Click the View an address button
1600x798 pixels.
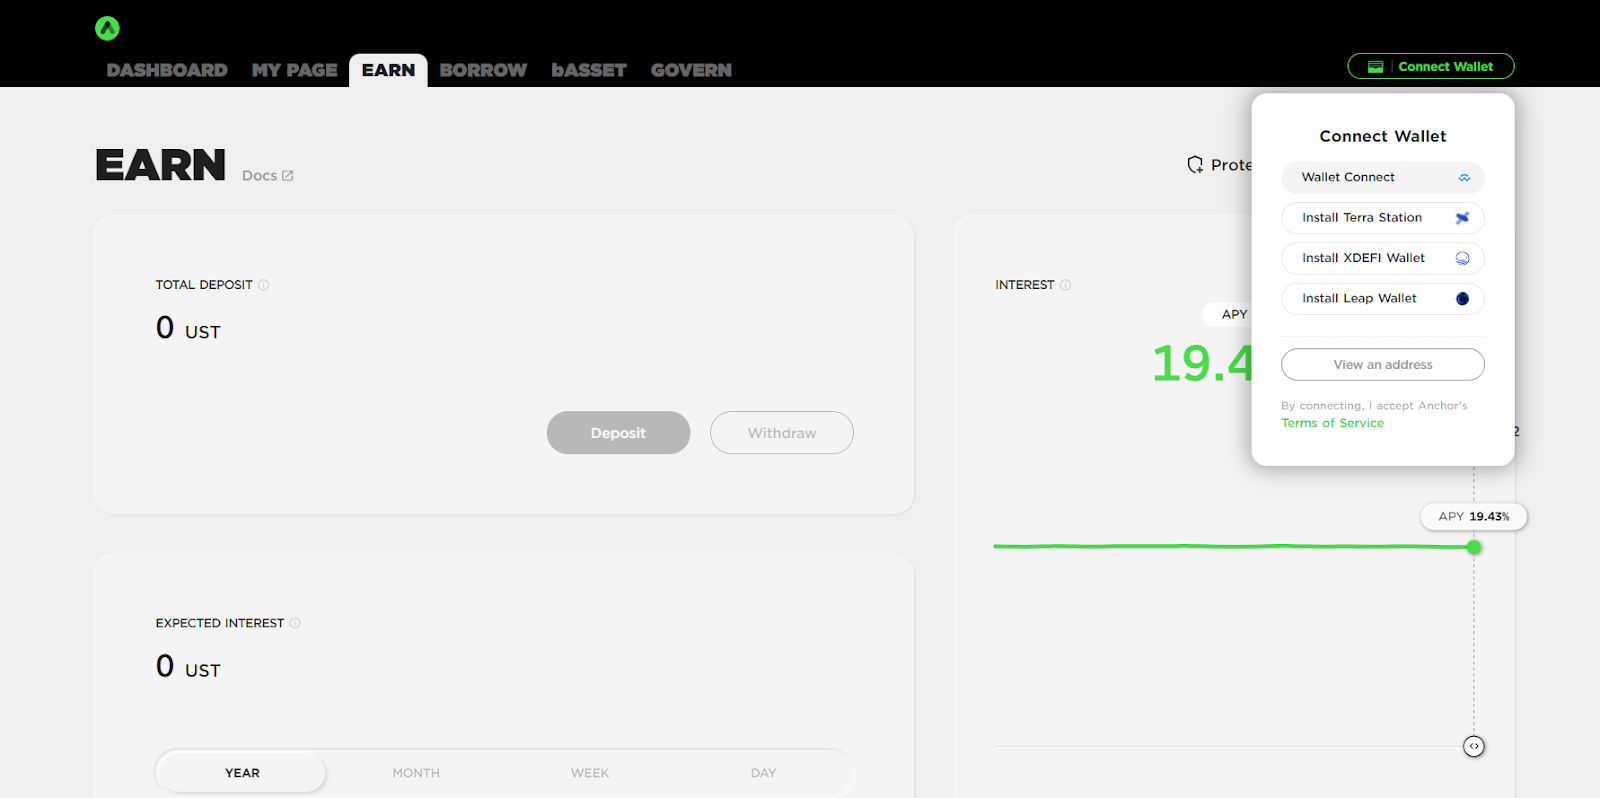click(1383, 365)
